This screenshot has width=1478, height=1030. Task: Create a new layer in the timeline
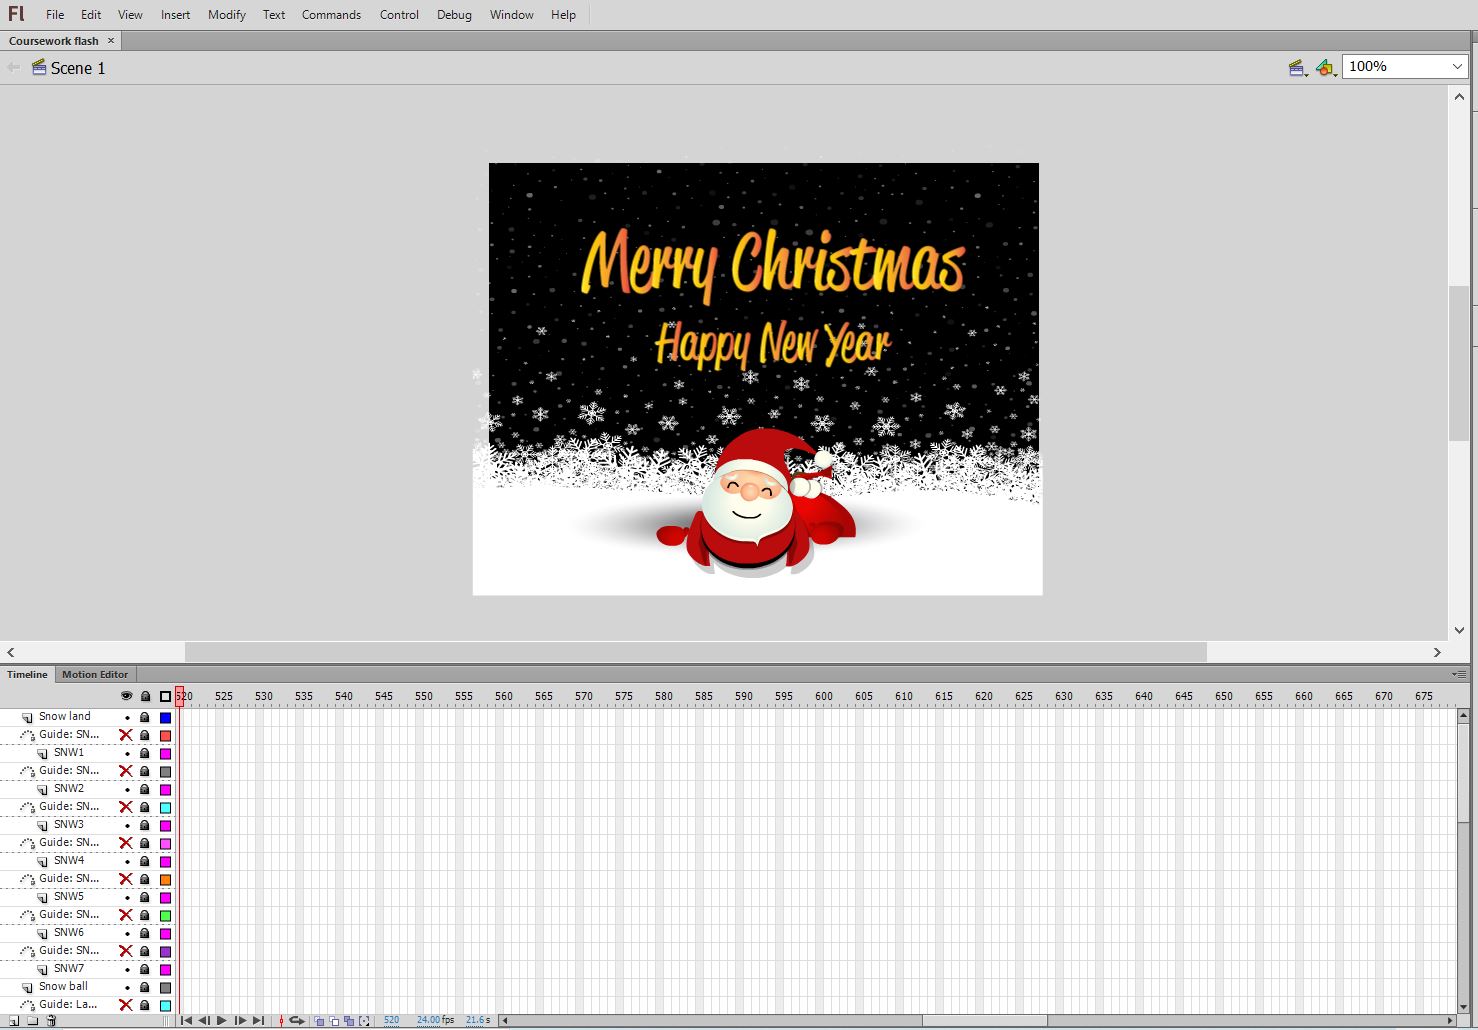pos(13,1020)
